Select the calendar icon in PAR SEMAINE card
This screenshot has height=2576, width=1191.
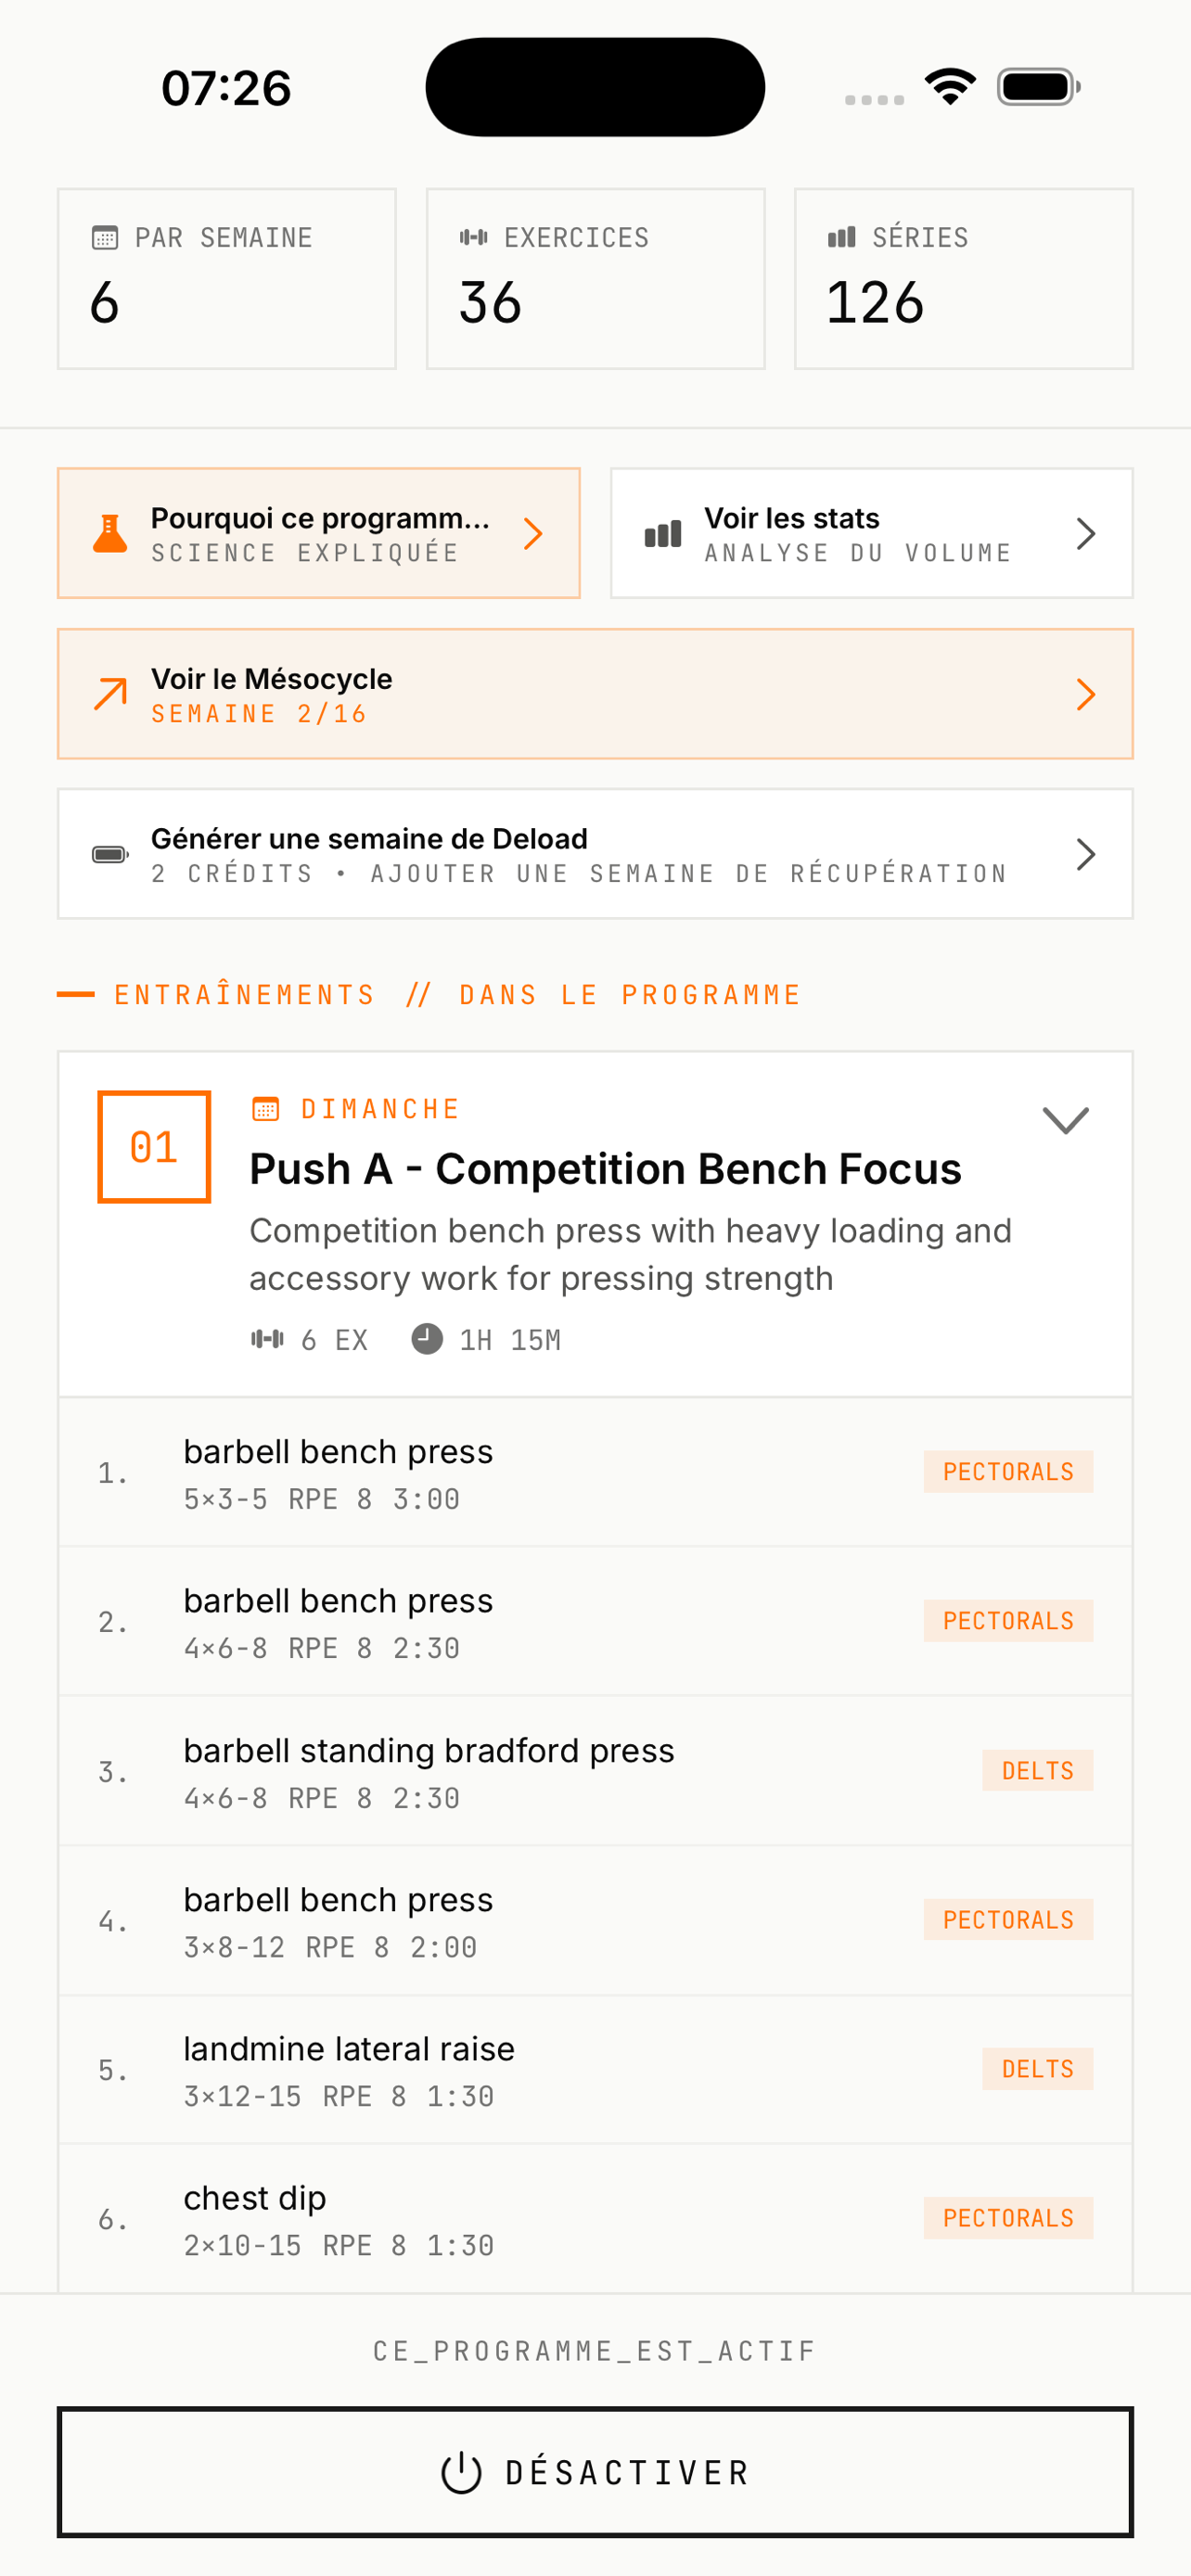pyautogui.click(x=103, y=237)
